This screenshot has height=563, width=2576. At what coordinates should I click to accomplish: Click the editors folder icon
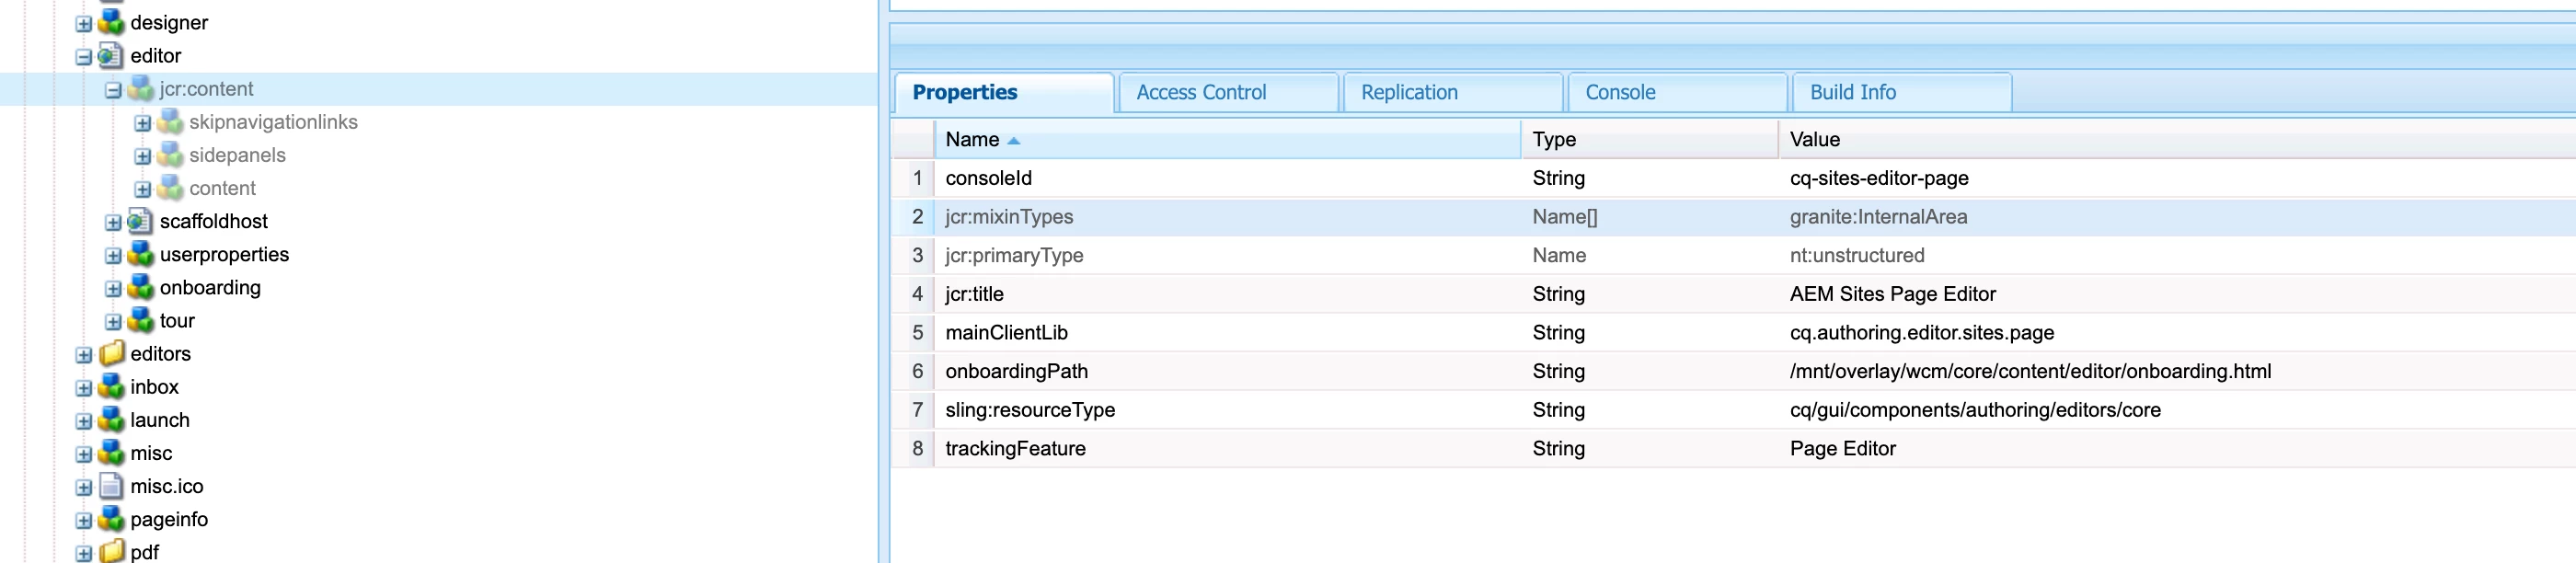(x=111, y=354)
